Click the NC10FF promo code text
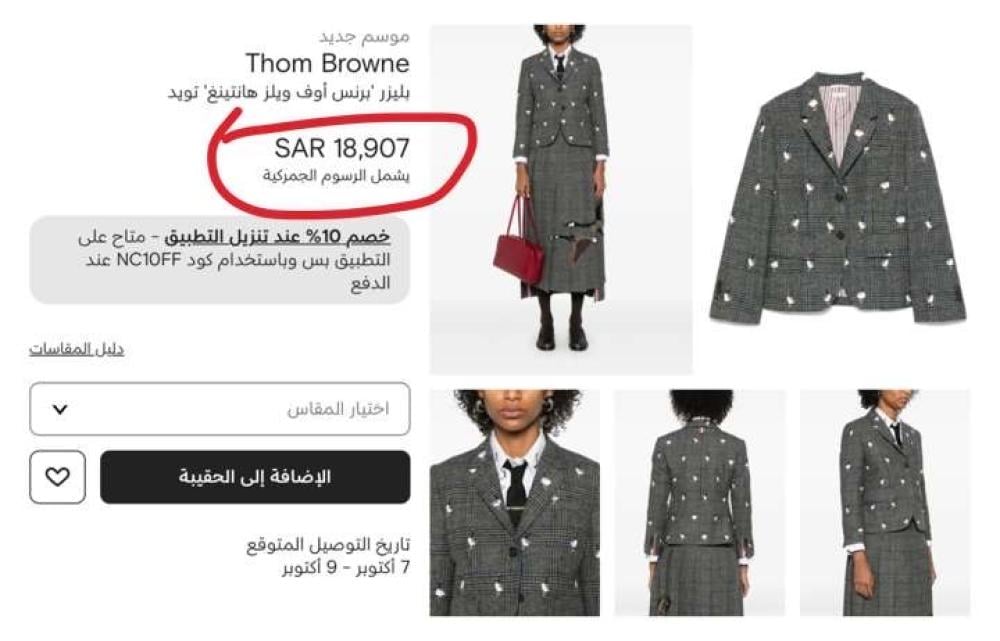 click(x=149, y=260)
